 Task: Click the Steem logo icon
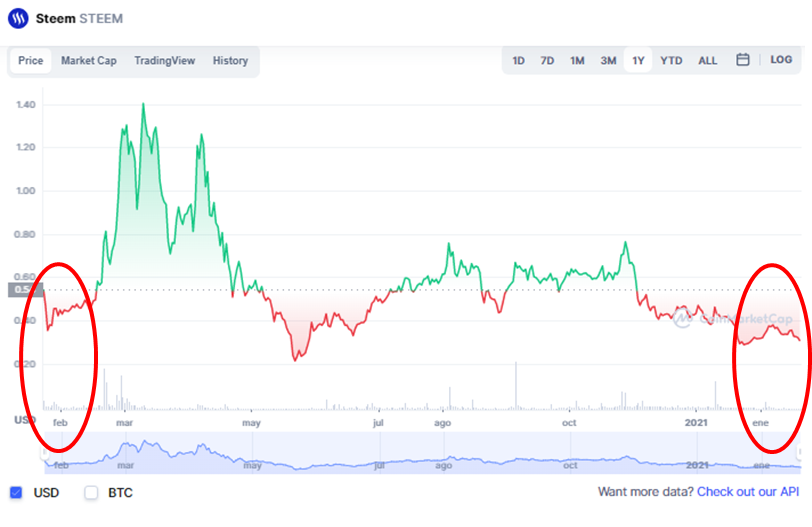click(x=18, y=19)
